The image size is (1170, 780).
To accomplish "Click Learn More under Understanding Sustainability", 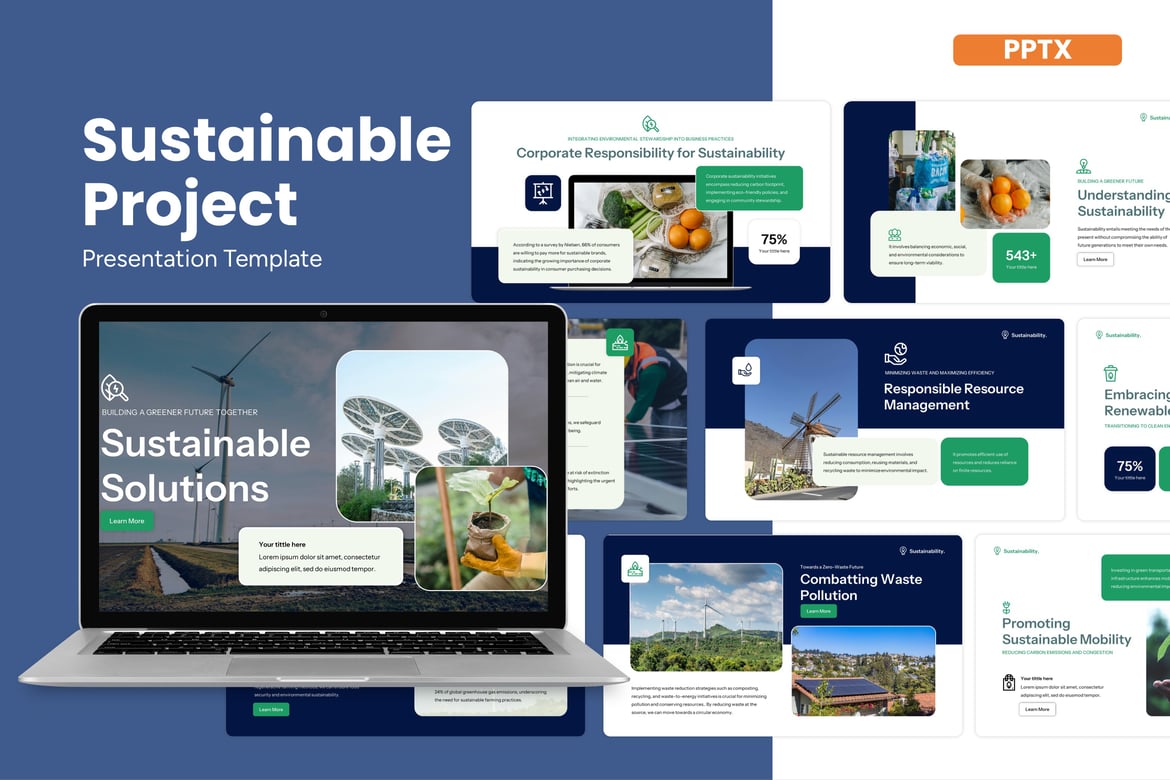I will point(1095,260).
